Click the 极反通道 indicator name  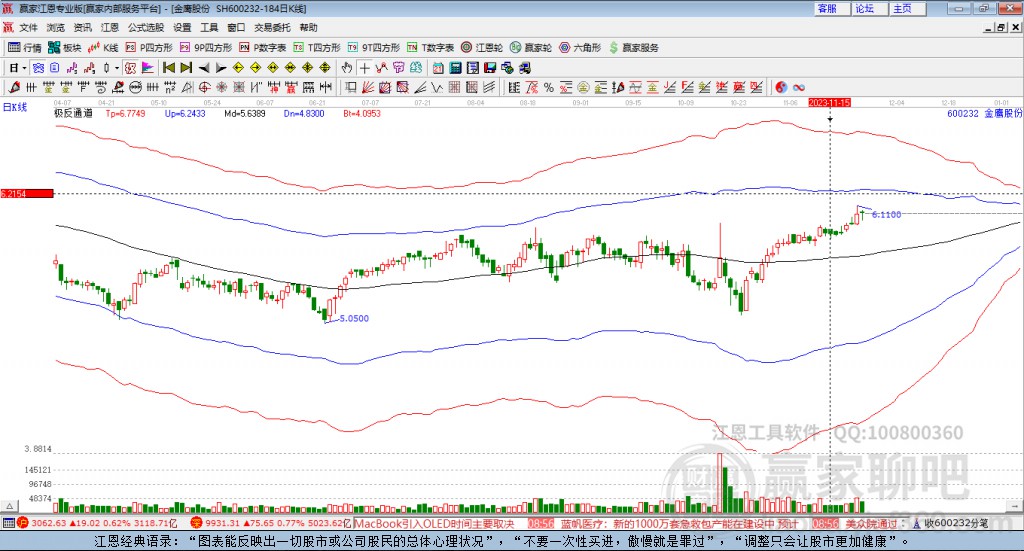click(73, 114)
